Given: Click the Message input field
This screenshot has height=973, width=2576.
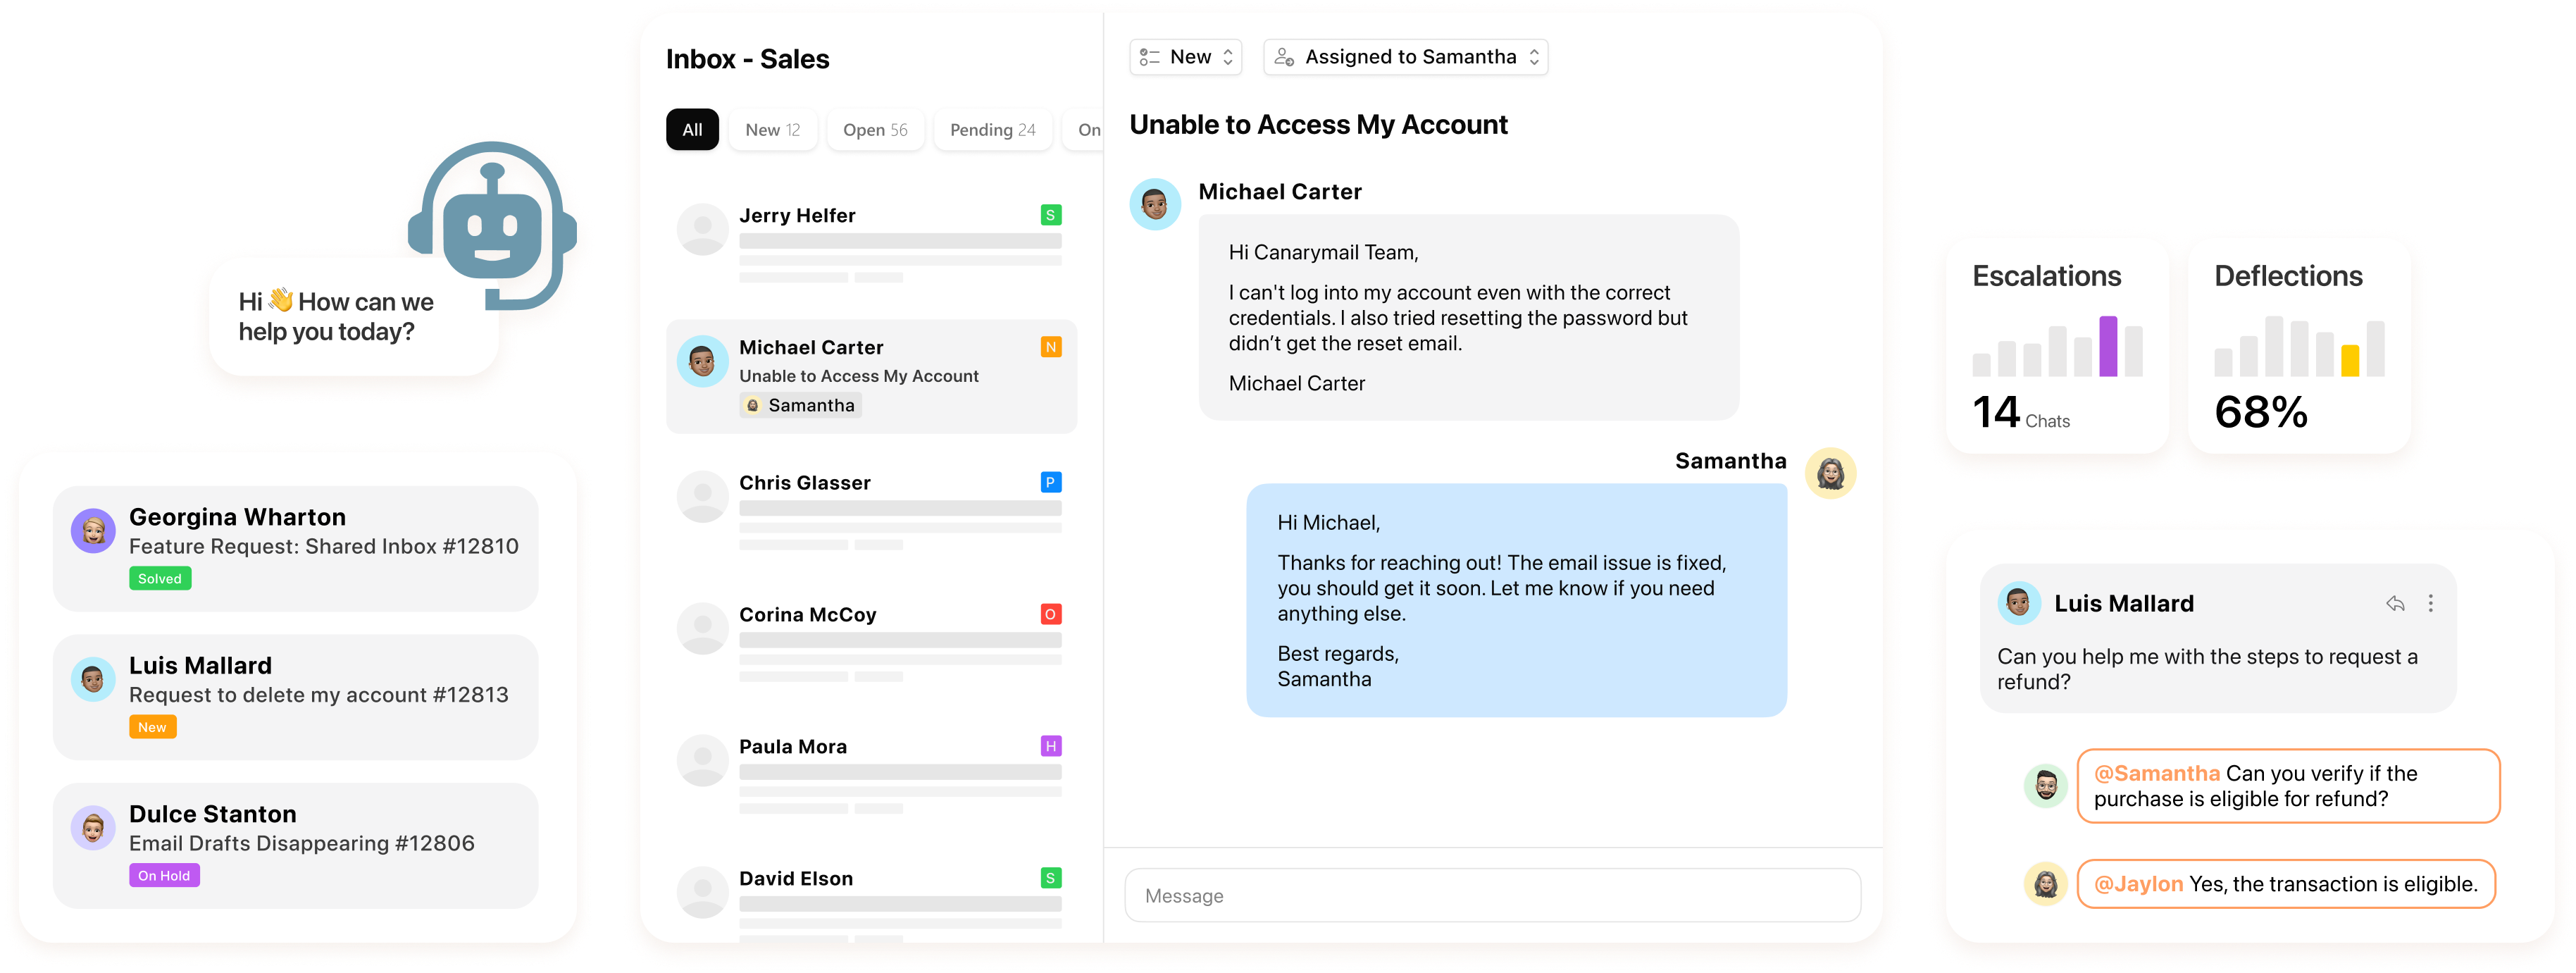Looking at the screenshot, I should pos(1492,896).
